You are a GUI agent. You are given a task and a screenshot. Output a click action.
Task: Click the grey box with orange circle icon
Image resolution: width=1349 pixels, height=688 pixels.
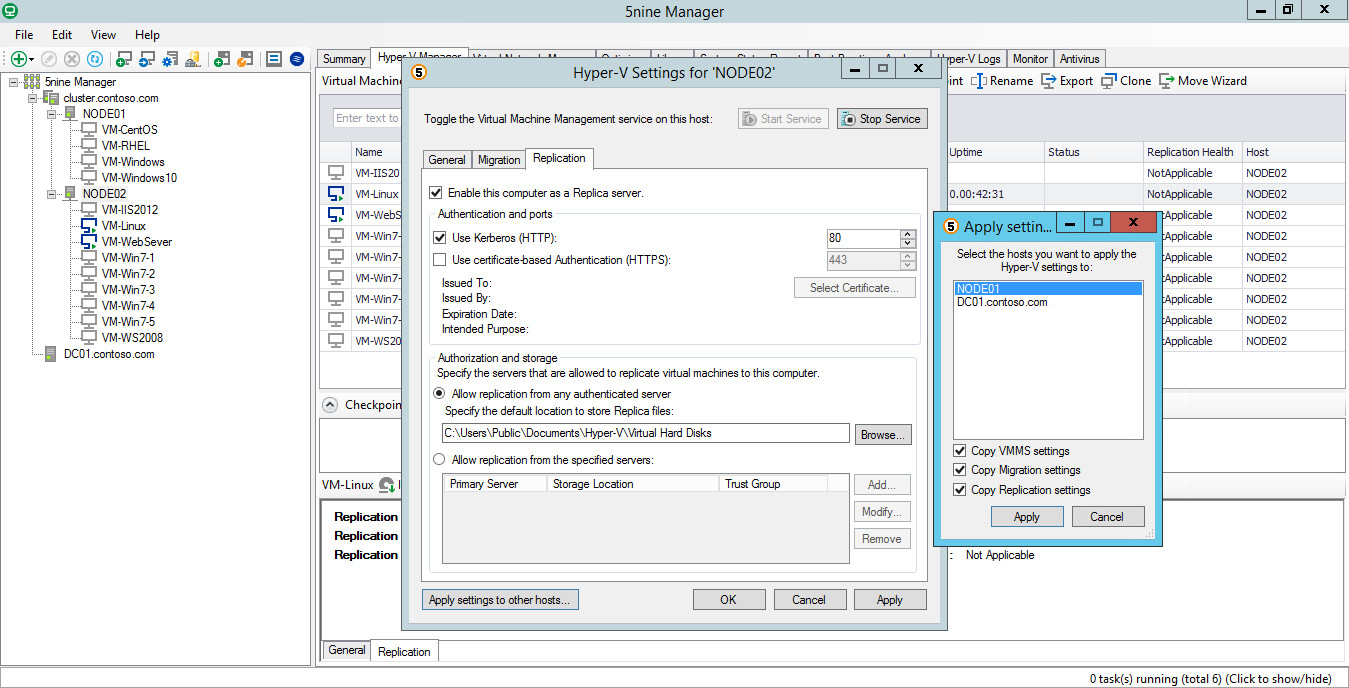tap(245, 60)
